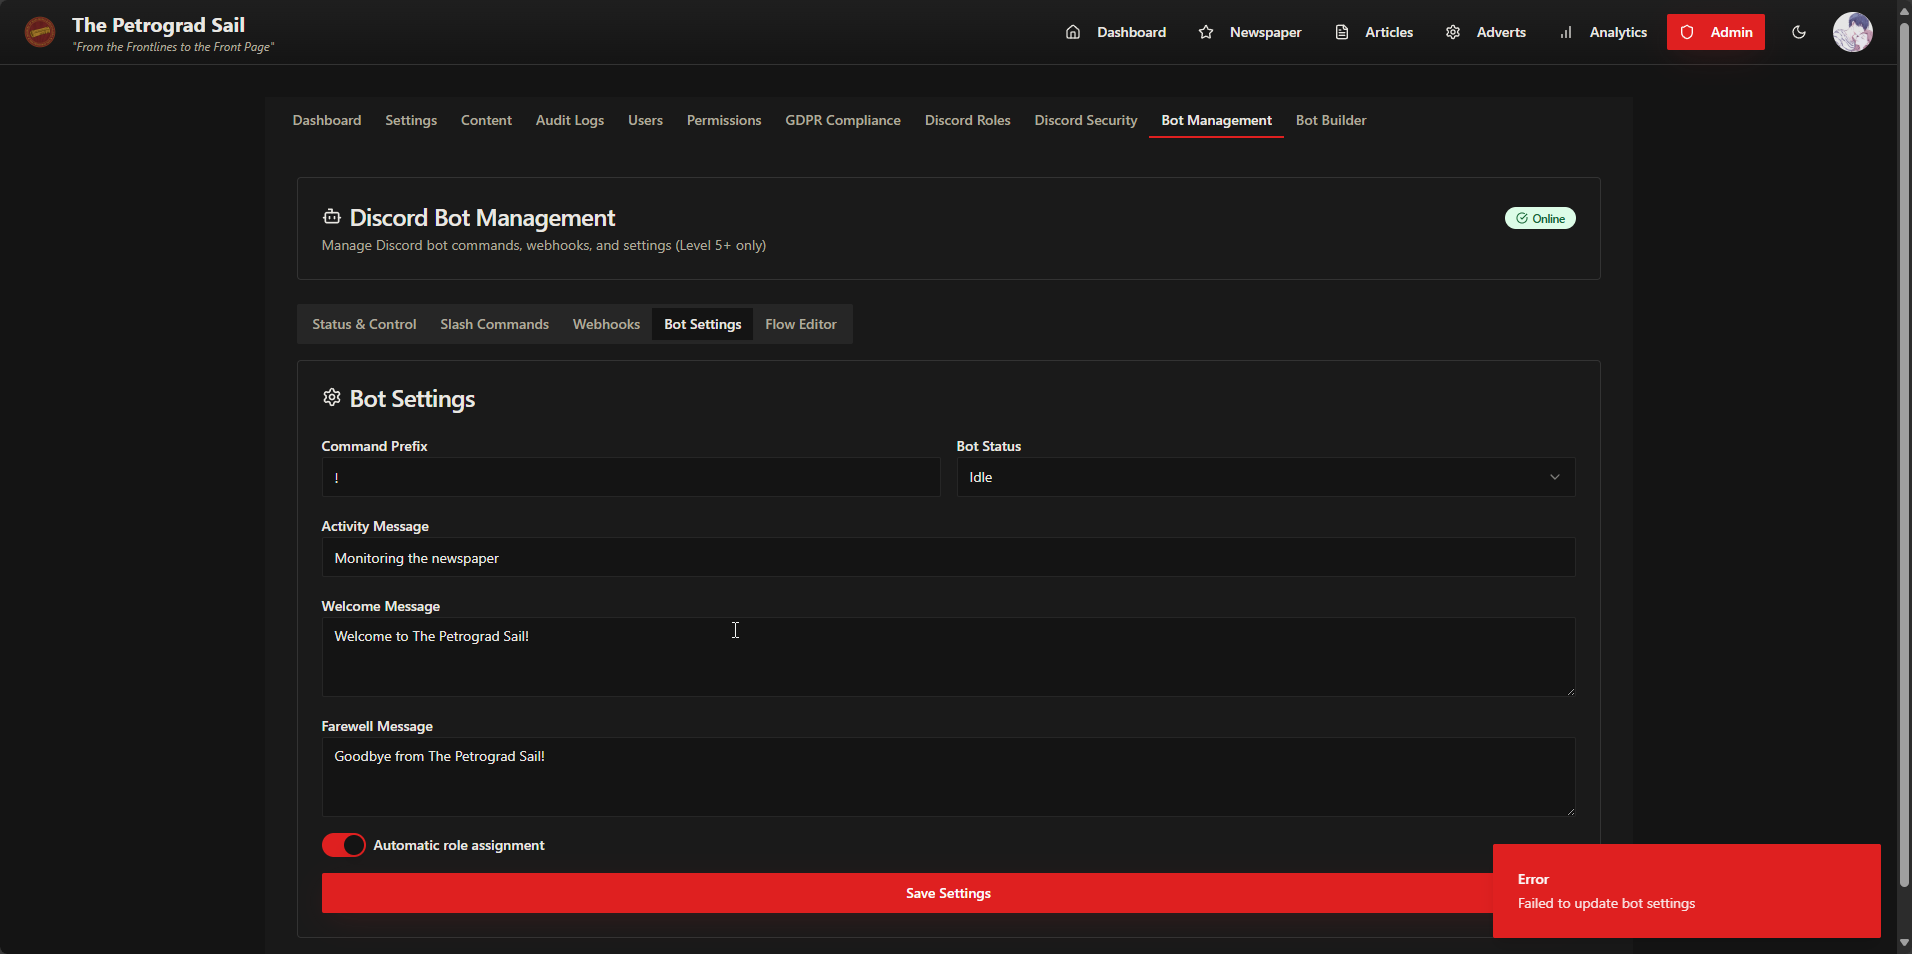Open the Content tab
This screenshot has width=1912, height=954.
486,120
